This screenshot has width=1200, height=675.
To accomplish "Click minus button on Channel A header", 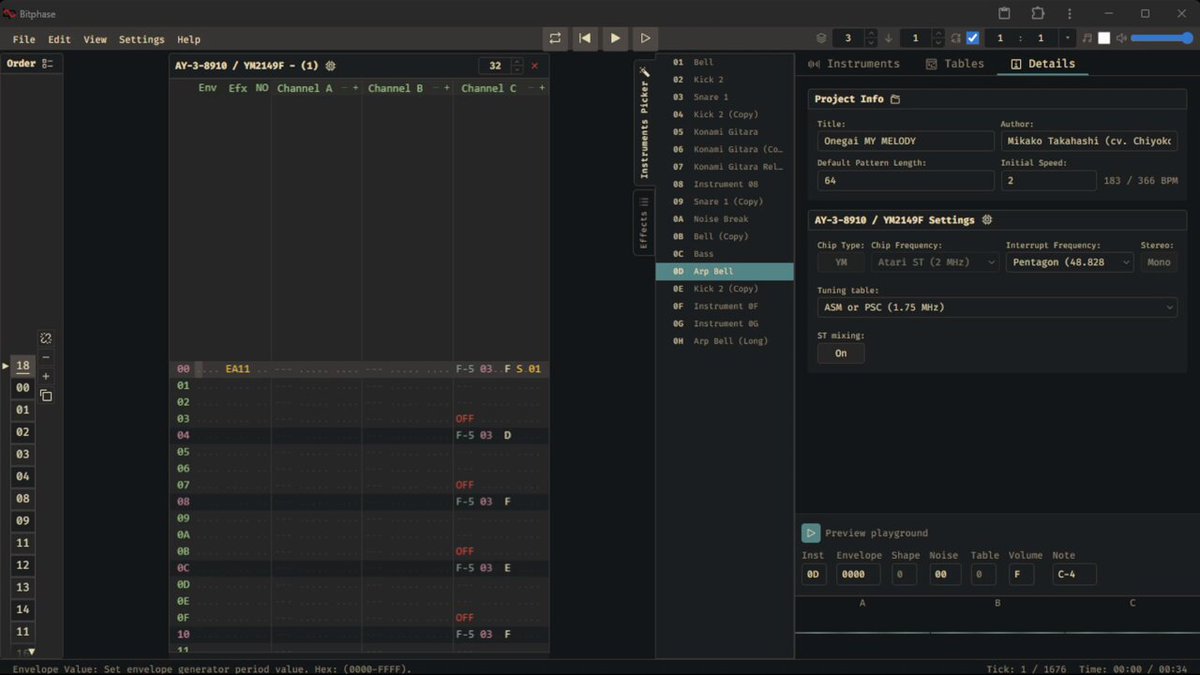I will coord(345,88).
